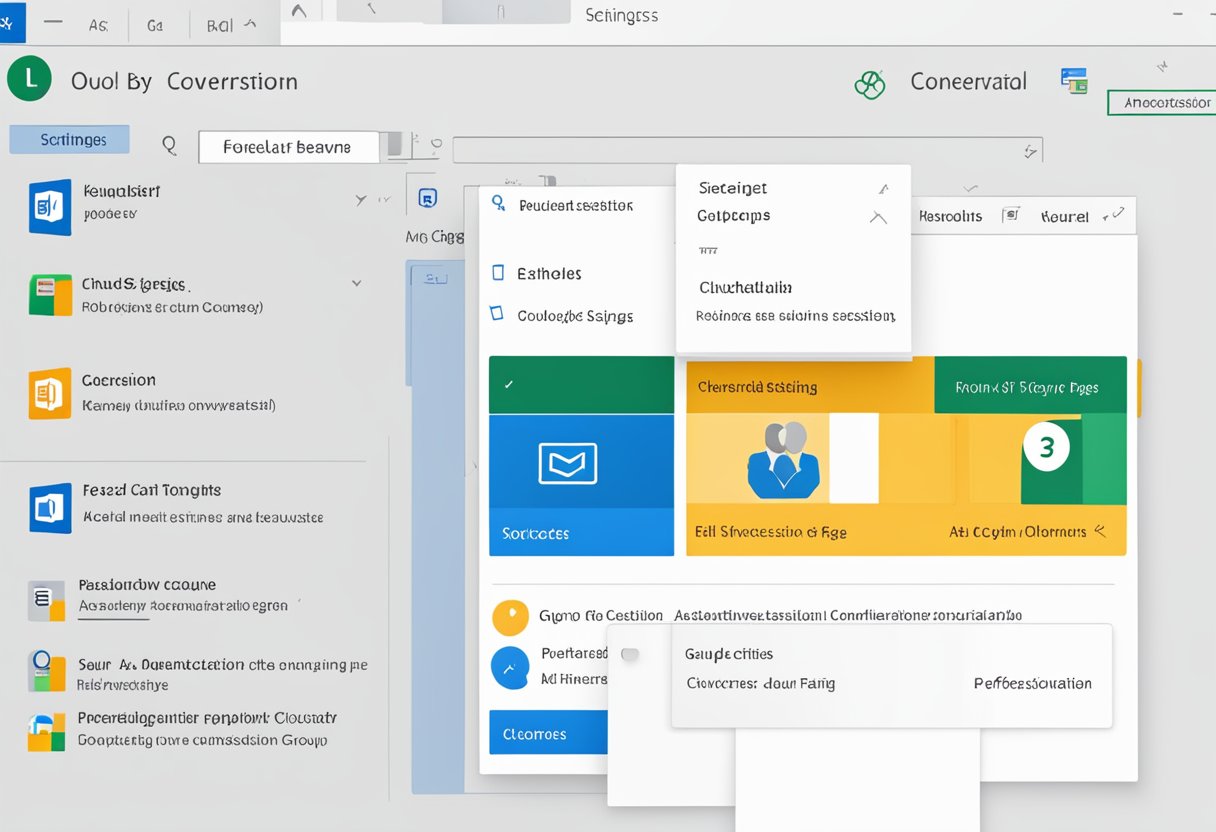
Task: Click the green clover icon beside Conerevatal
Action: coord(869,85)
